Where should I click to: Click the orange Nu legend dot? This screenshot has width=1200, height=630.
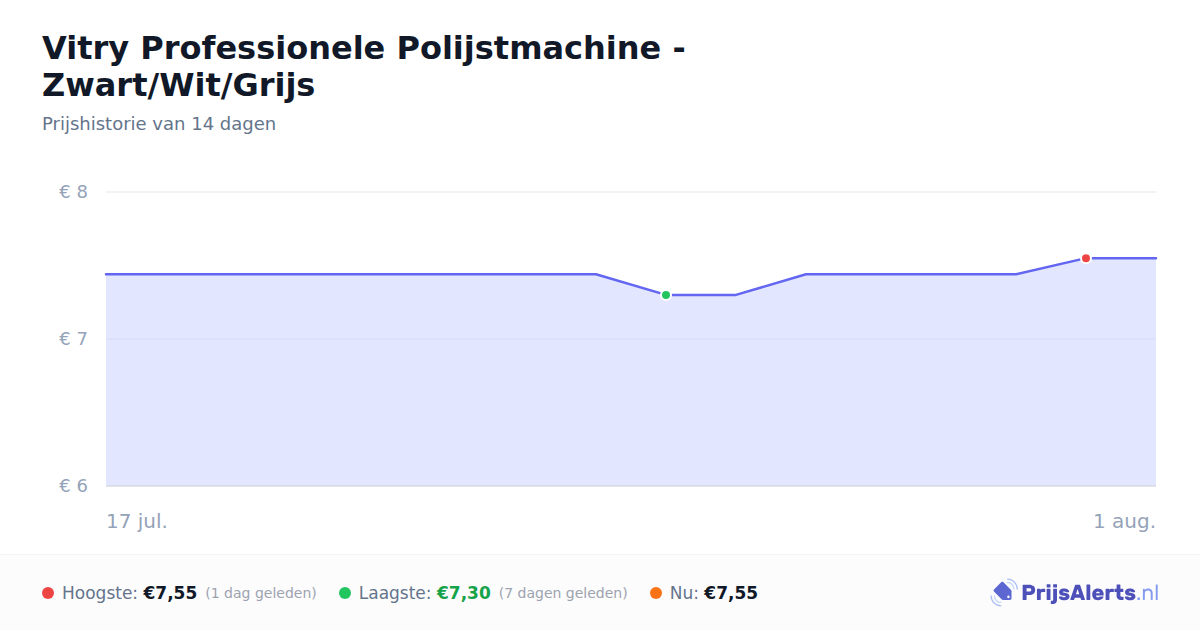coord(656,593)
